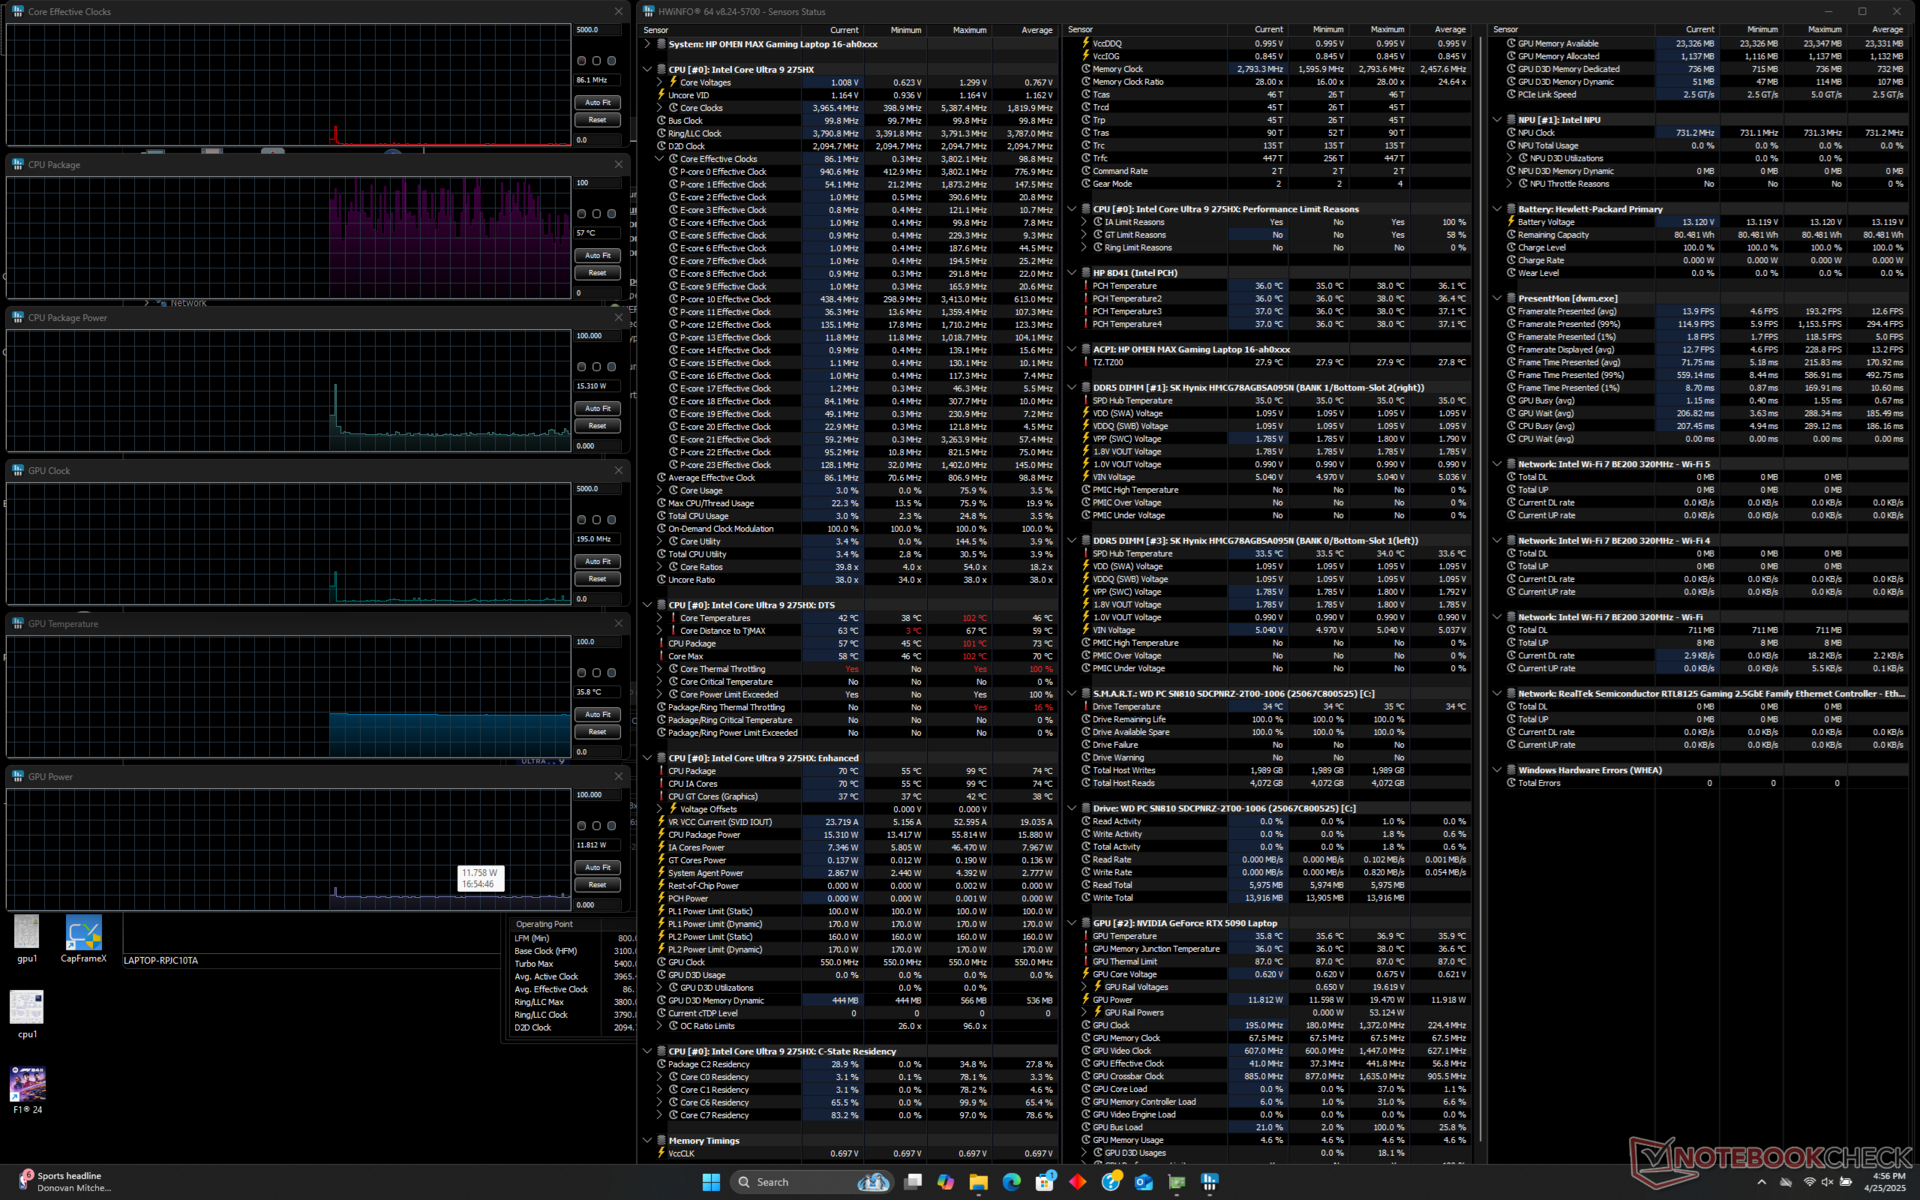
Task: Expand the Core Clocks sensor group
Action: (660, 108)
